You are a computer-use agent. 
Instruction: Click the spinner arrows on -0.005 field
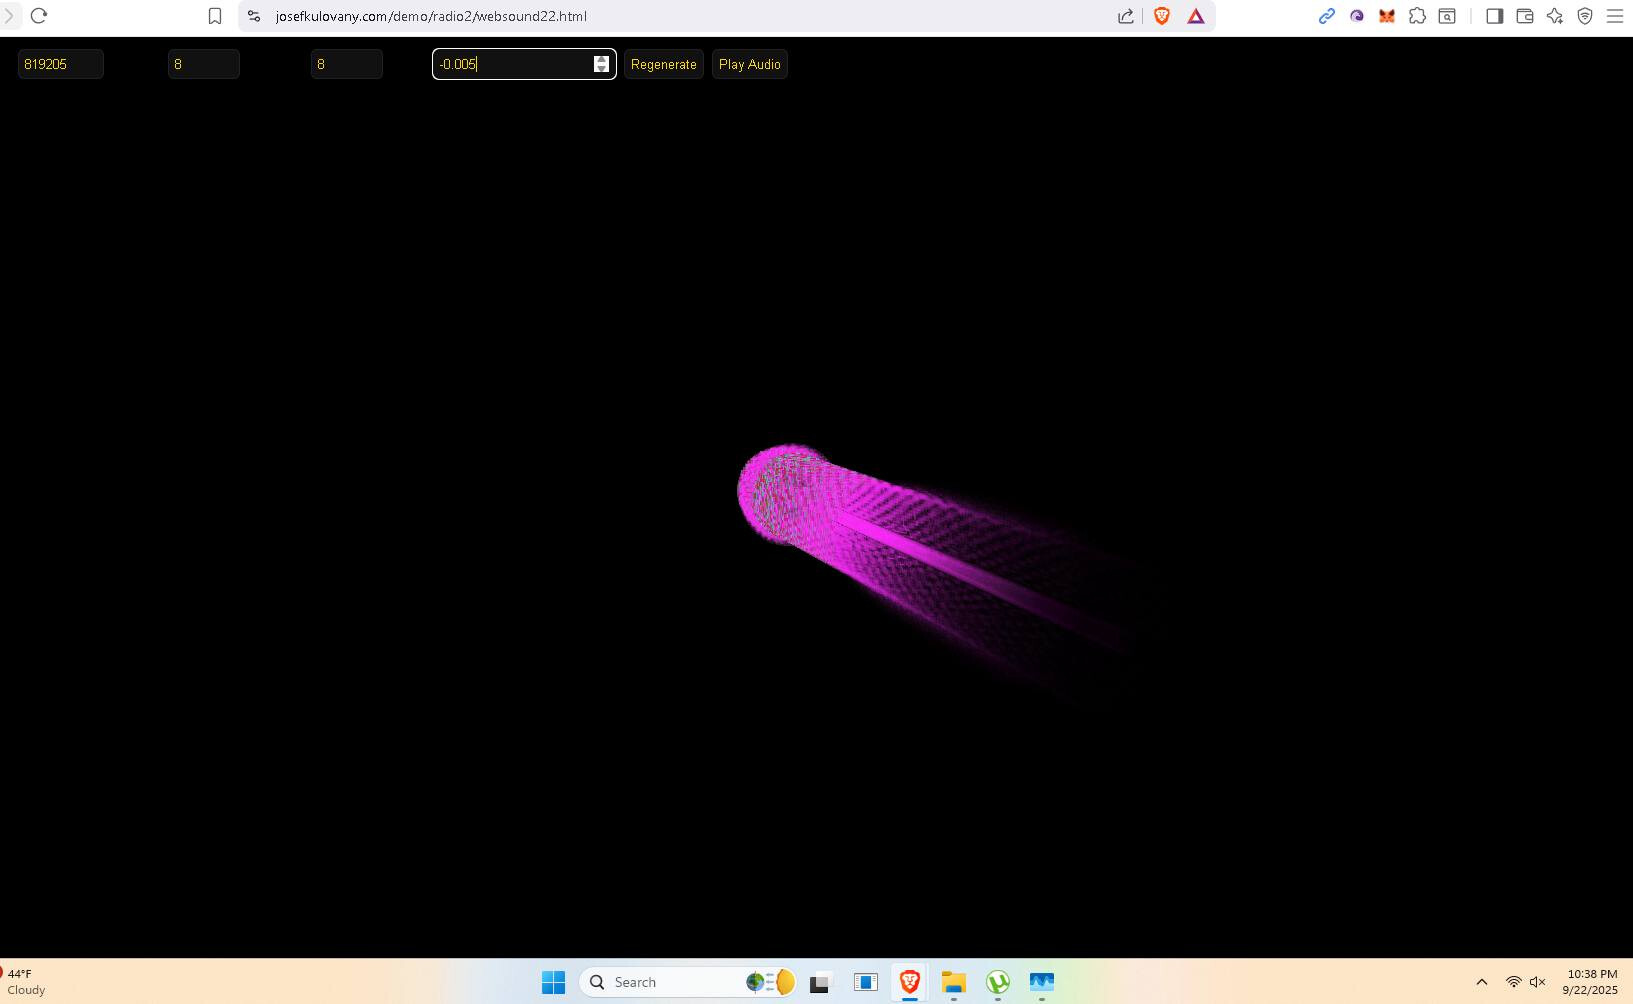[601, 64]
